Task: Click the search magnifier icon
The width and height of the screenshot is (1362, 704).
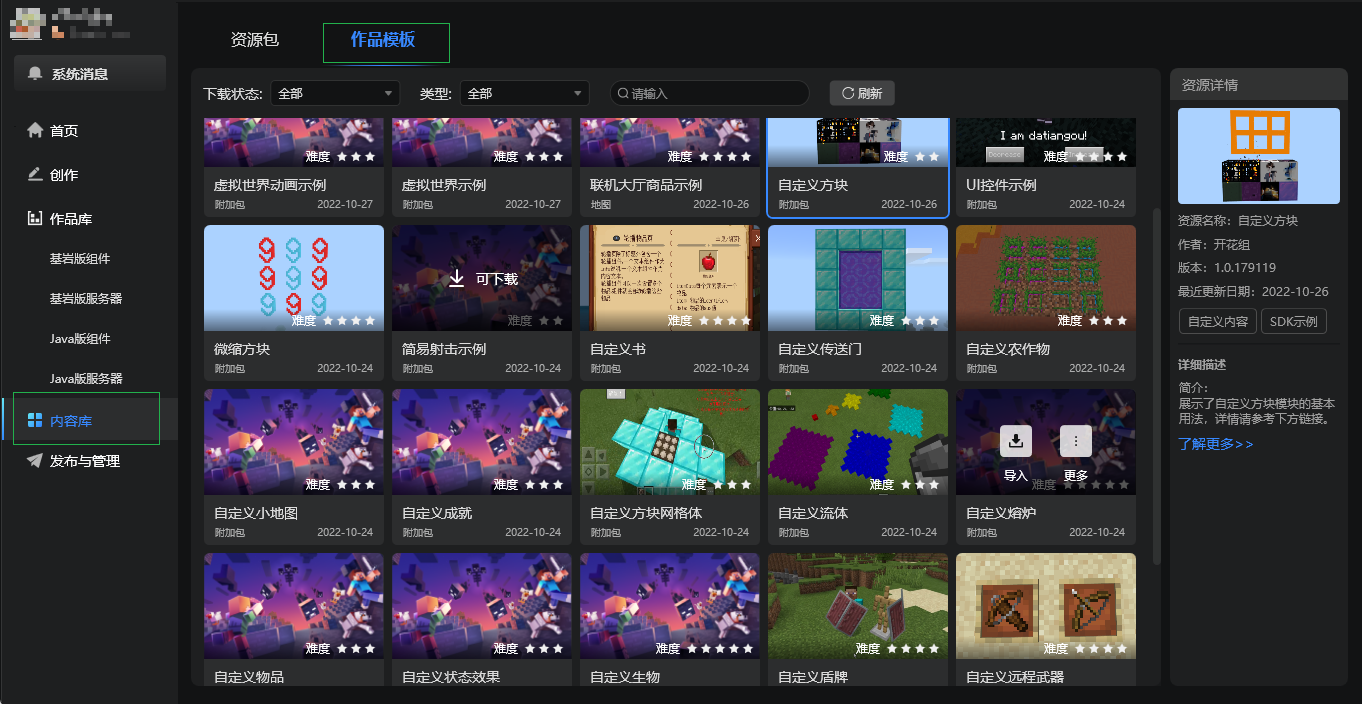Action: pyautogui.click(x=623, y=93)
